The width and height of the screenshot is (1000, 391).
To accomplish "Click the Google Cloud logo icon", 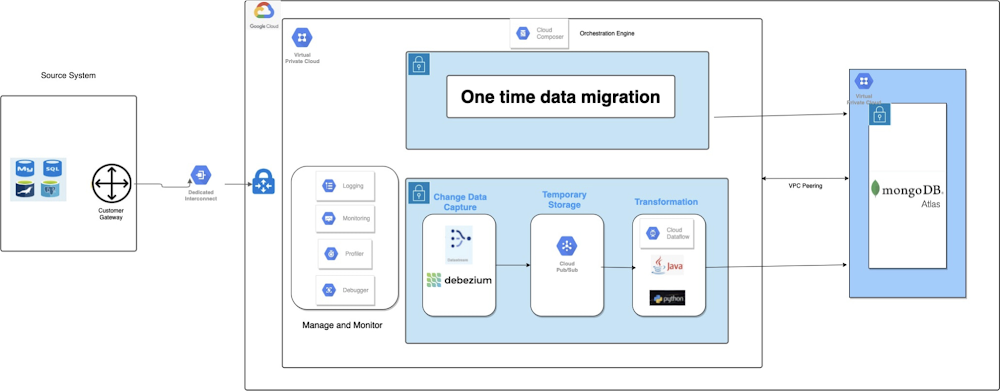I will coord(263,10).
